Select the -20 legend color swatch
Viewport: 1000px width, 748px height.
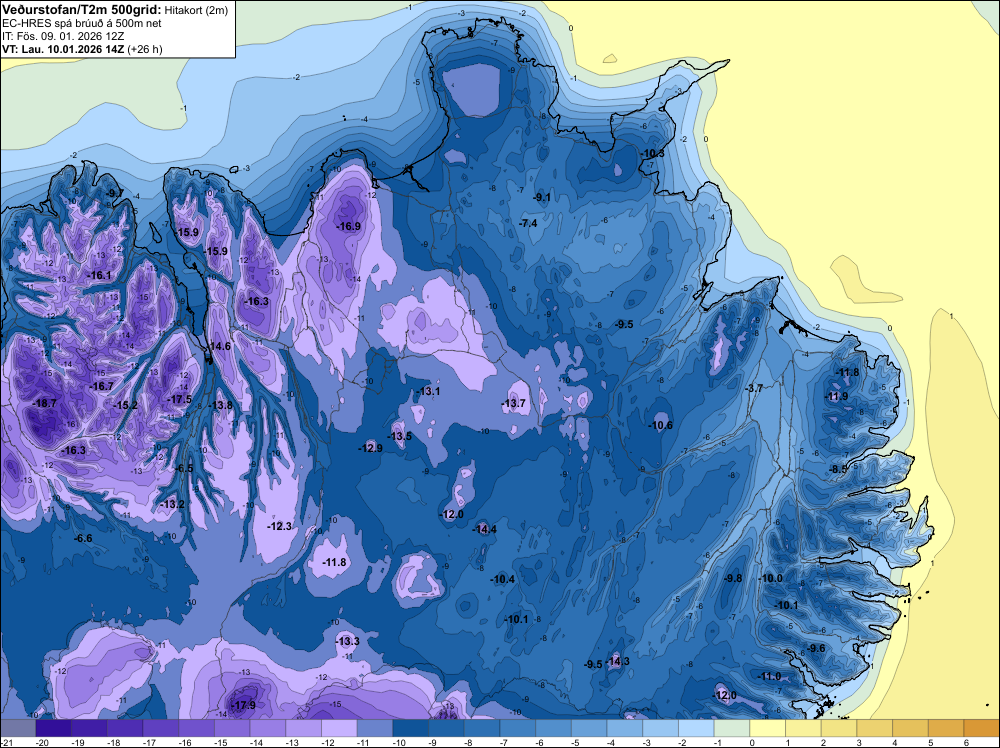coord(54,726)
